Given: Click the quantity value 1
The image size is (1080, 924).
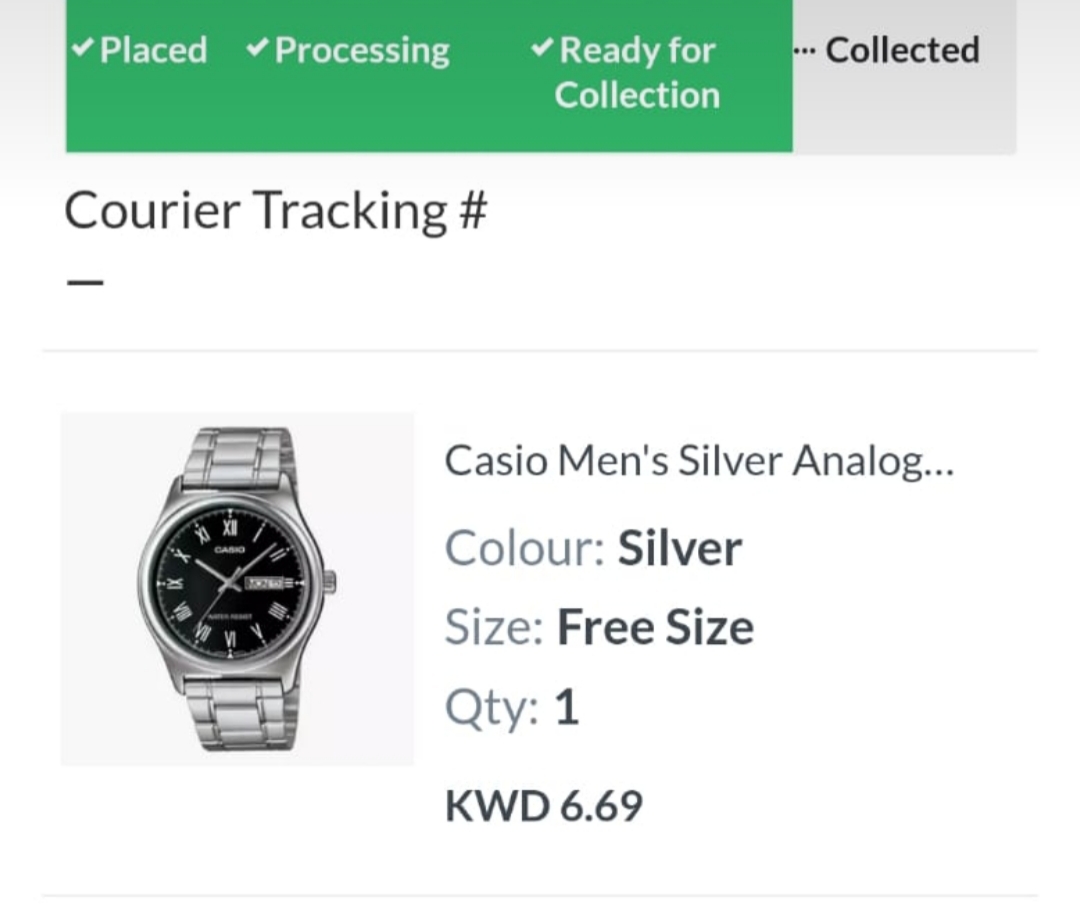Looking at the screenshot, I should click(x=566, y=708).
